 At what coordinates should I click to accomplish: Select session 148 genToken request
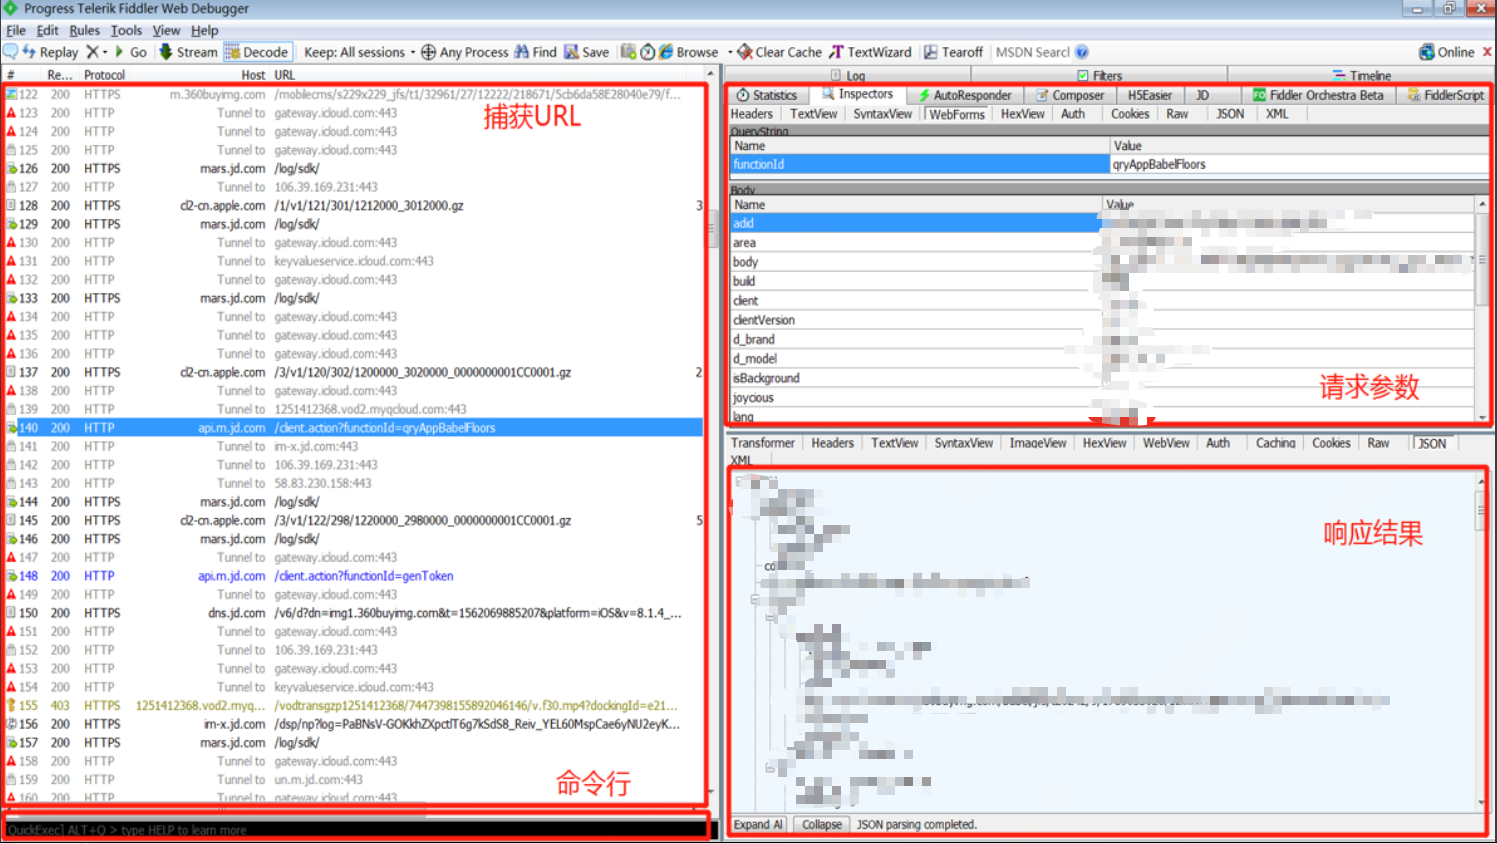tap(354, 576)
